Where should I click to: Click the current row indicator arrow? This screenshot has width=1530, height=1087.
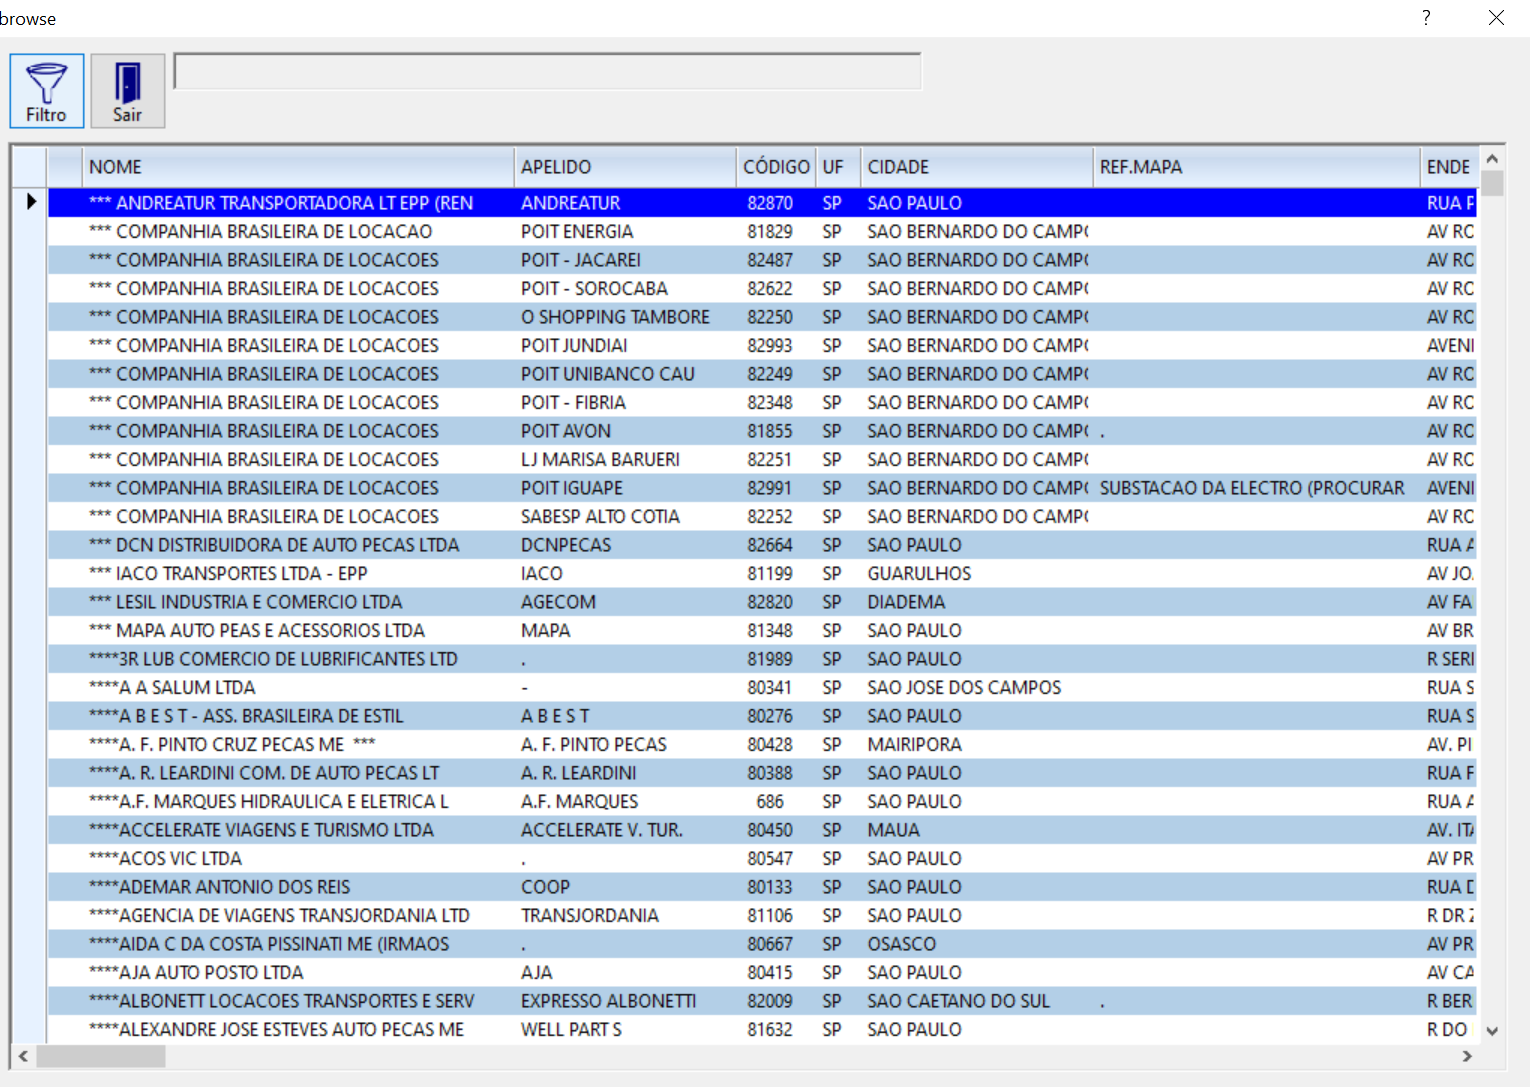31,202
